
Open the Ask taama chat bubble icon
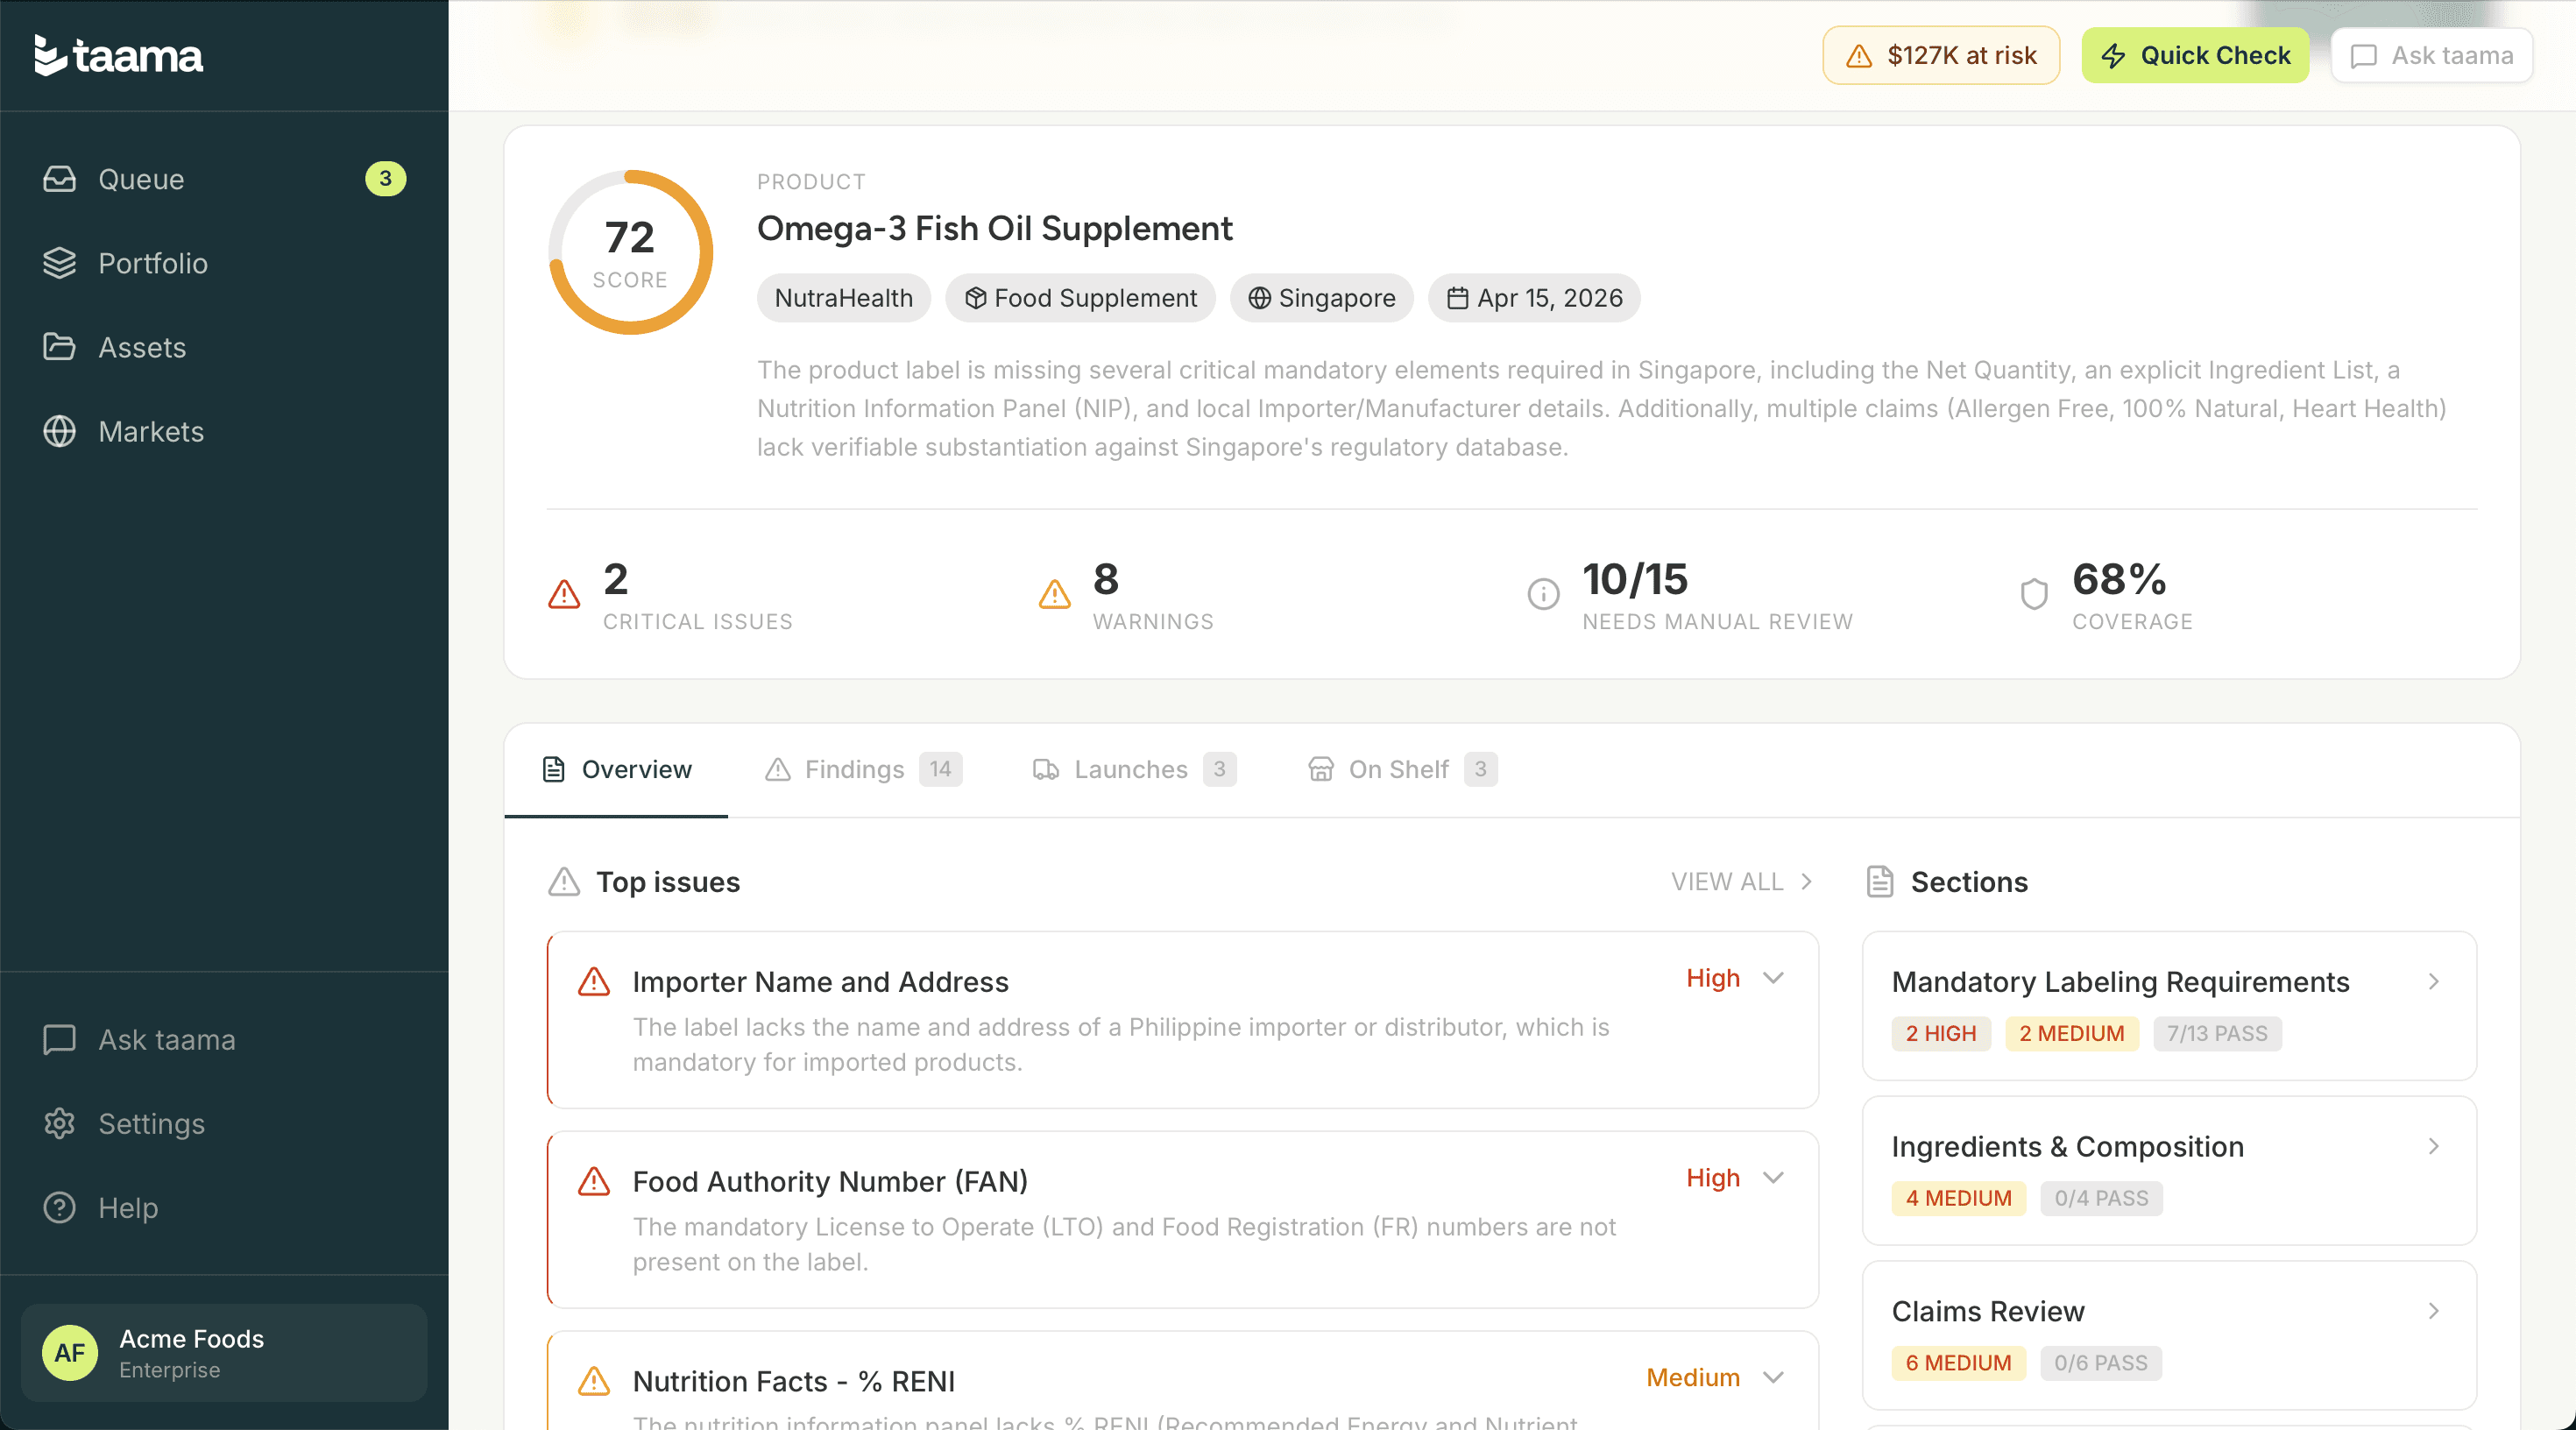tap(59, 1039)
